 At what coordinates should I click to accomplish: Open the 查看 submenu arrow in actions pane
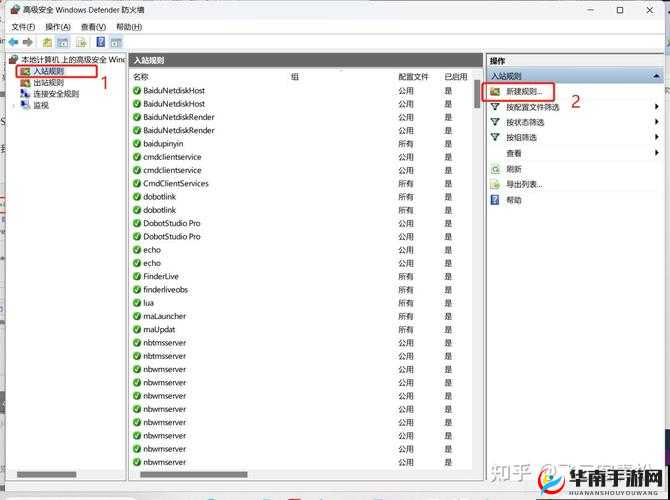tap(656, 153)
